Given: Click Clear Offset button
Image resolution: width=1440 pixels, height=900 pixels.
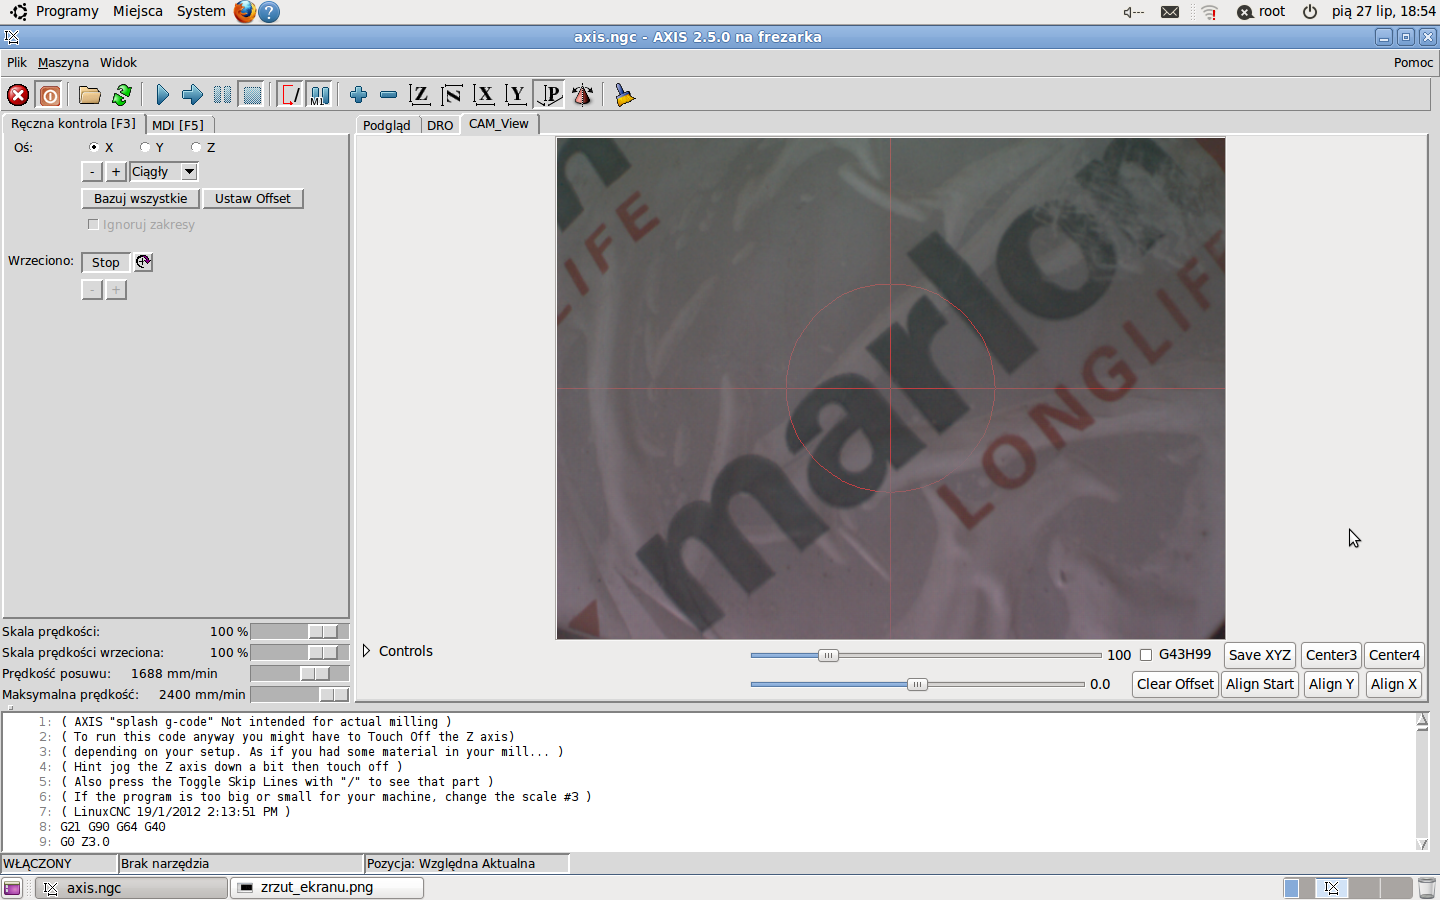Looking at the screenshot, I should [x=1175, y=684].
